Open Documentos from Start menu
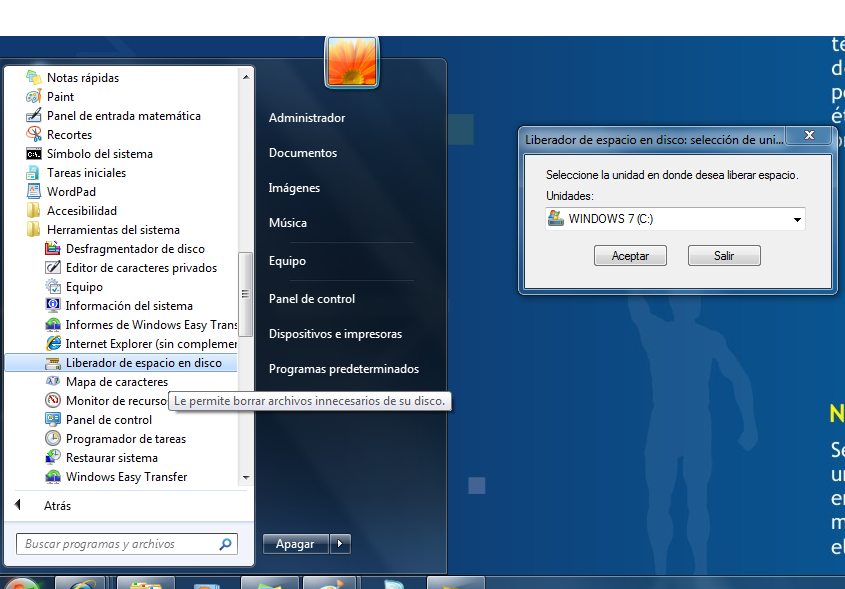Viewport: 845px width, 589px height. [303, 153]
